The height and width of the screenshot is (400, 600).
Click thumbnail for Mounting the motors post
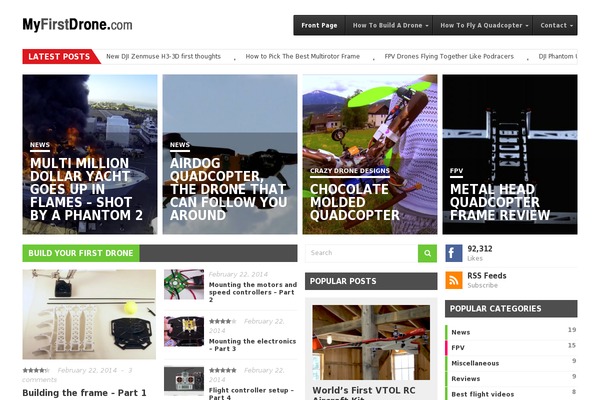(184, 284)
